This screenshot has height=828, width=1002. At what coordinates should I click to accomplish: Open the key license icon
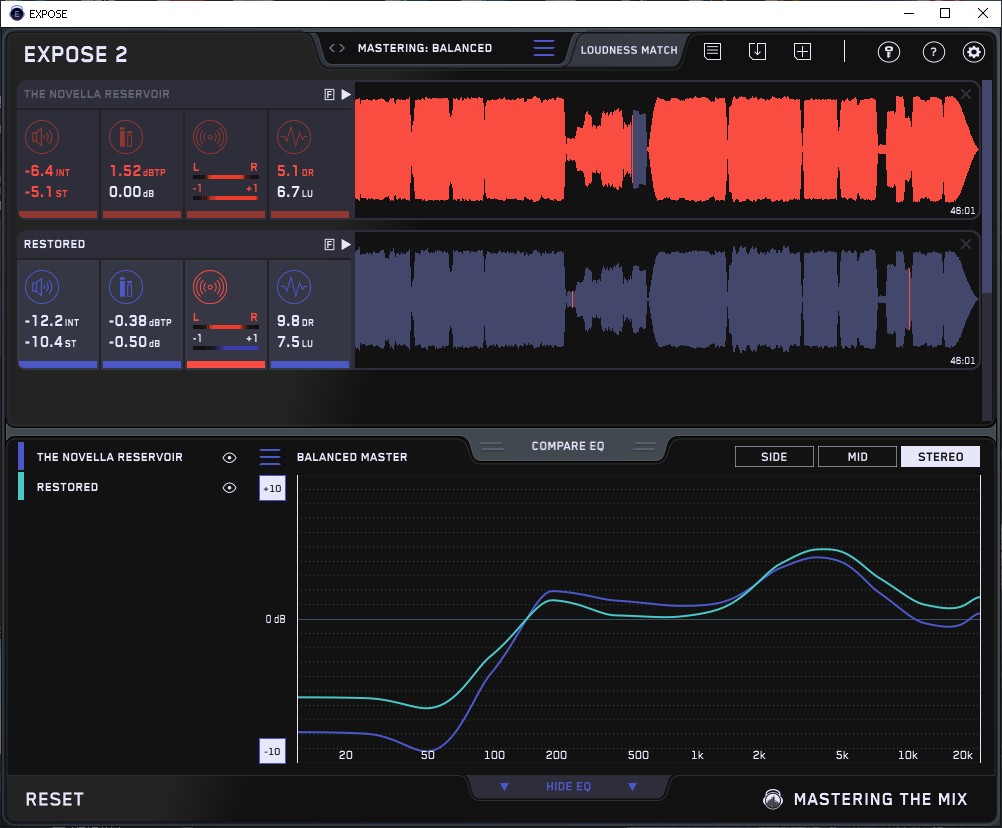[x=888, y=52]
